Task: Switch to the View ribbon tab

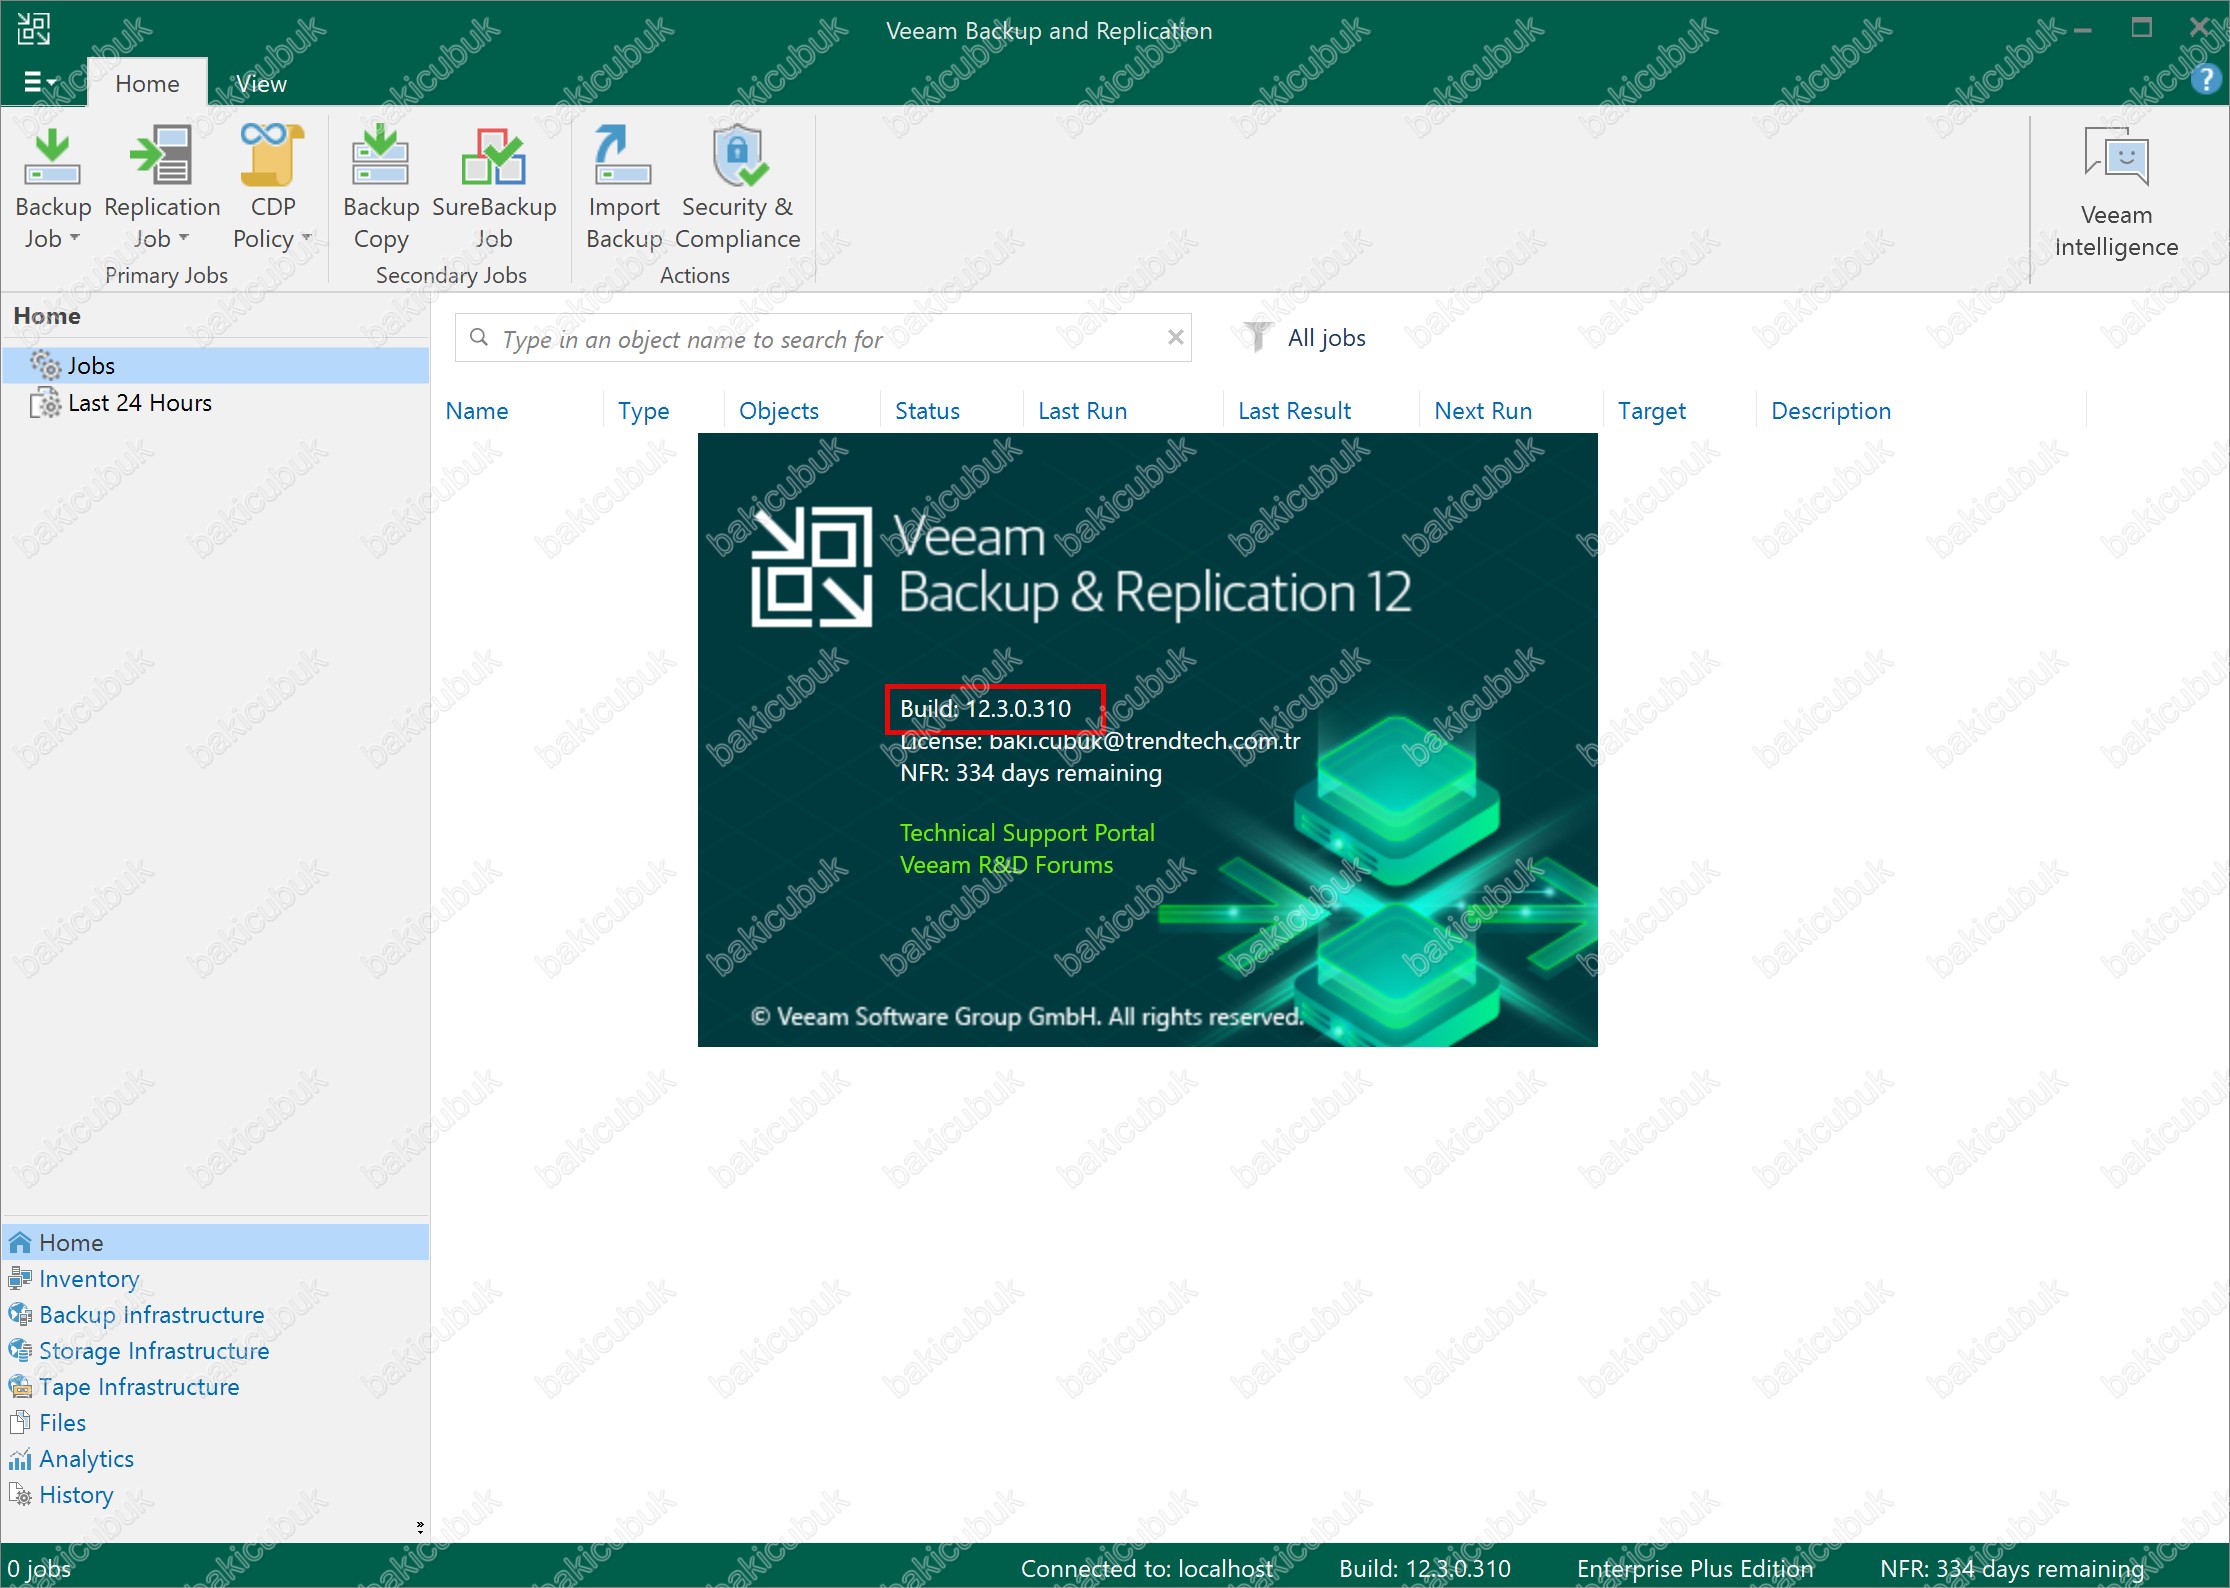Action: pos(261,83)
